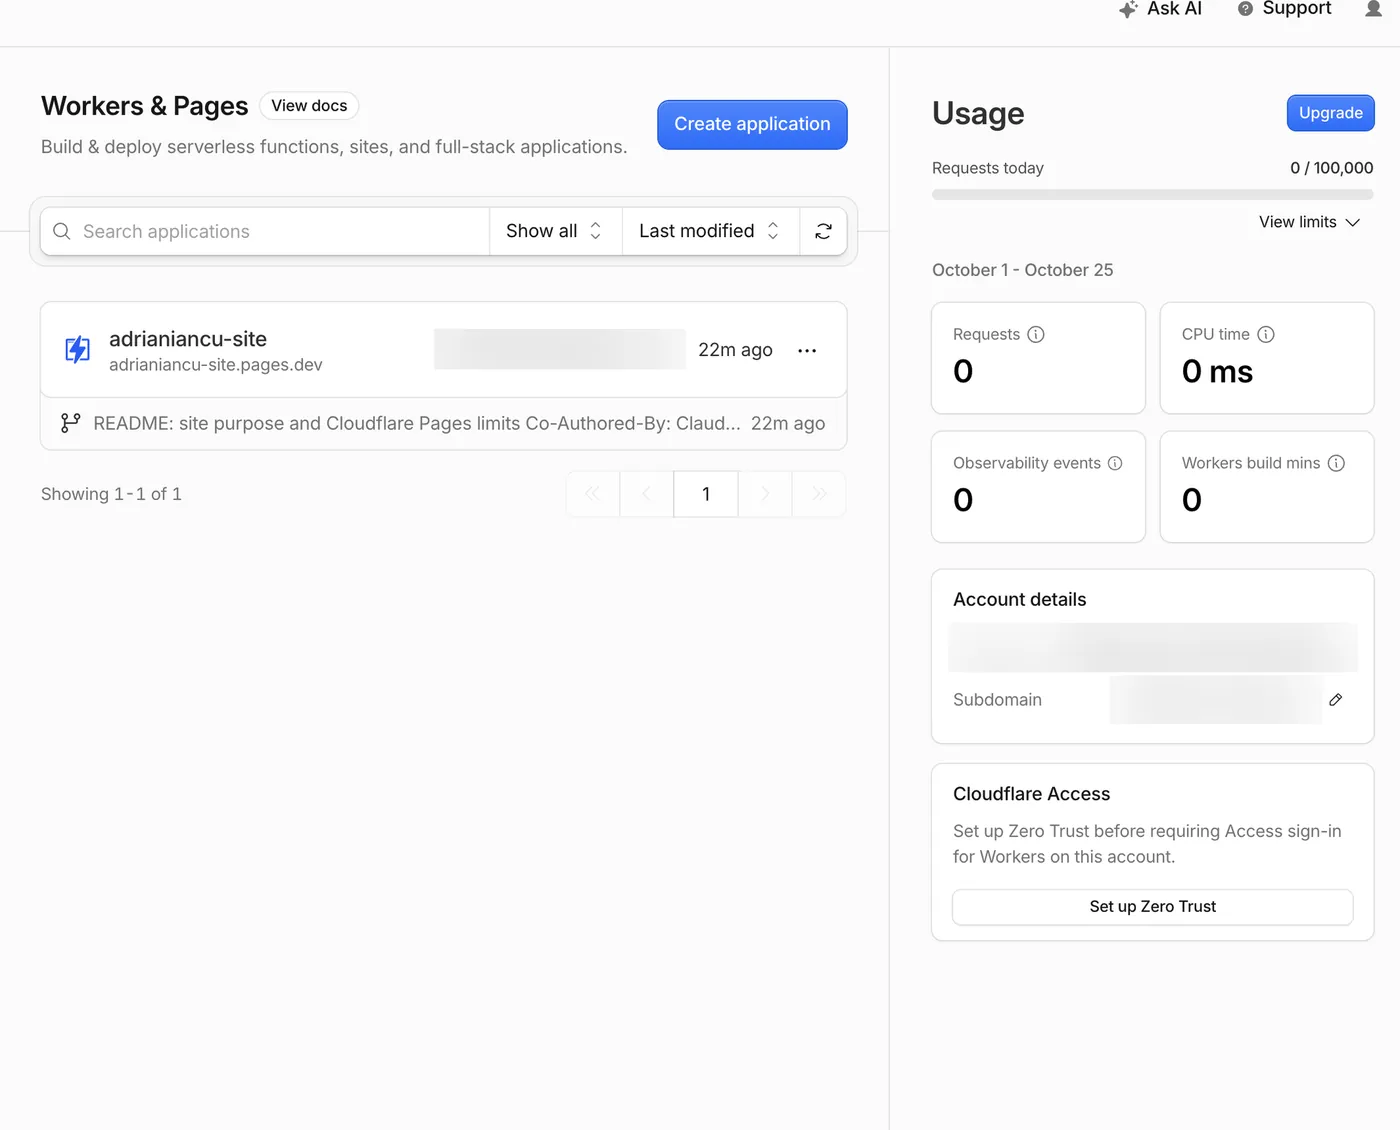This screenshot has width=1400, height=1130.
Task: Show info for Observability events metric
Action: [x=1115, y=463]
